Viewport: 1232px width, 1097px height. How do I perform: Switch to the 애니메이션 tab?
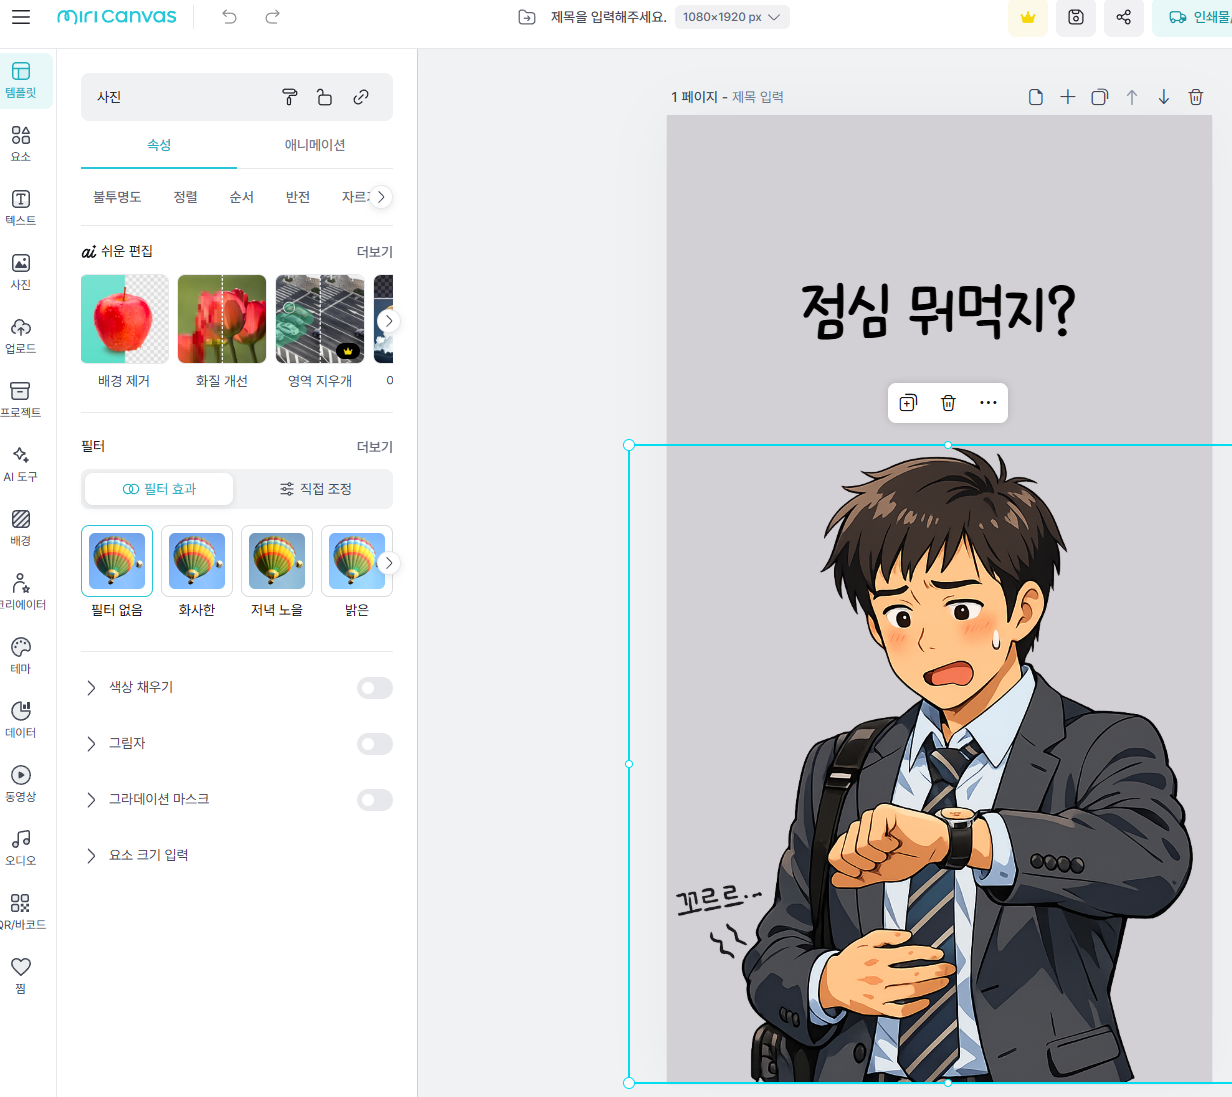[x=315, y=145]
